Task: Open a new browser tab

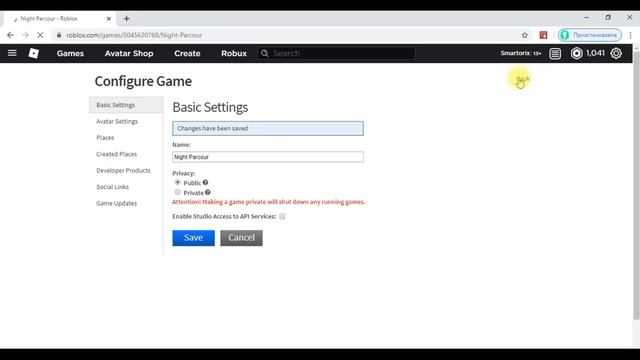Action: (127, 18)
